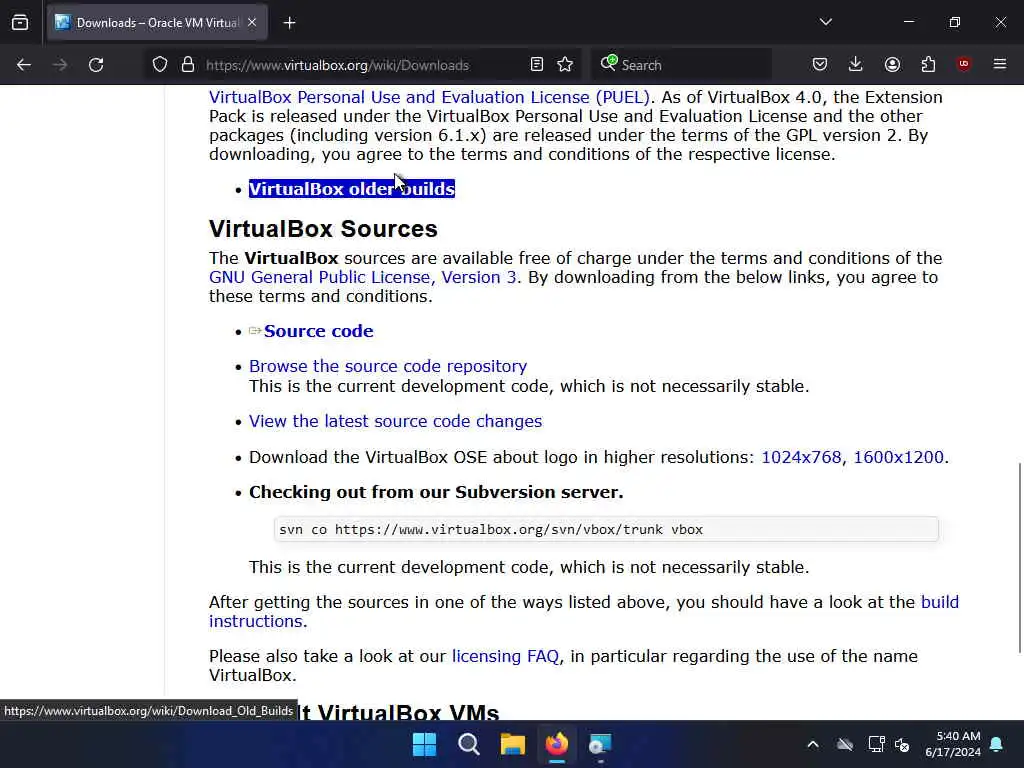Open the Extensions puzzle icon
The width and height of the screenshot is (1024, 768).
928,65
